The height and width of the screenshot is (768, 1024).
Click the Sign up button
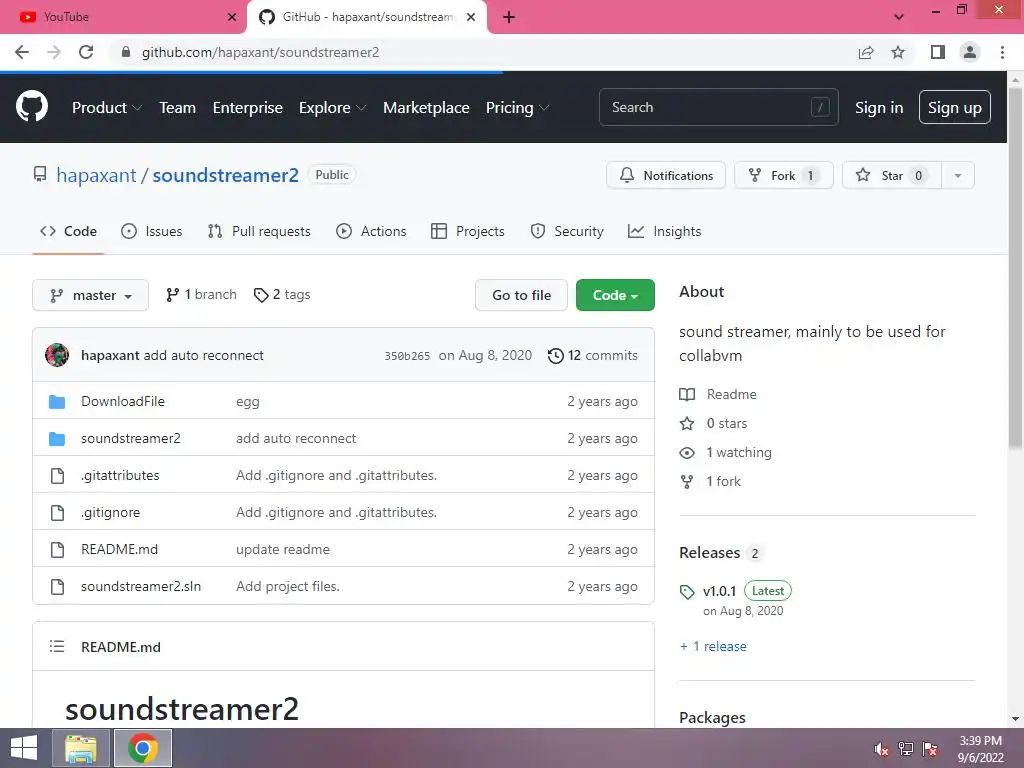coord(954,108)
